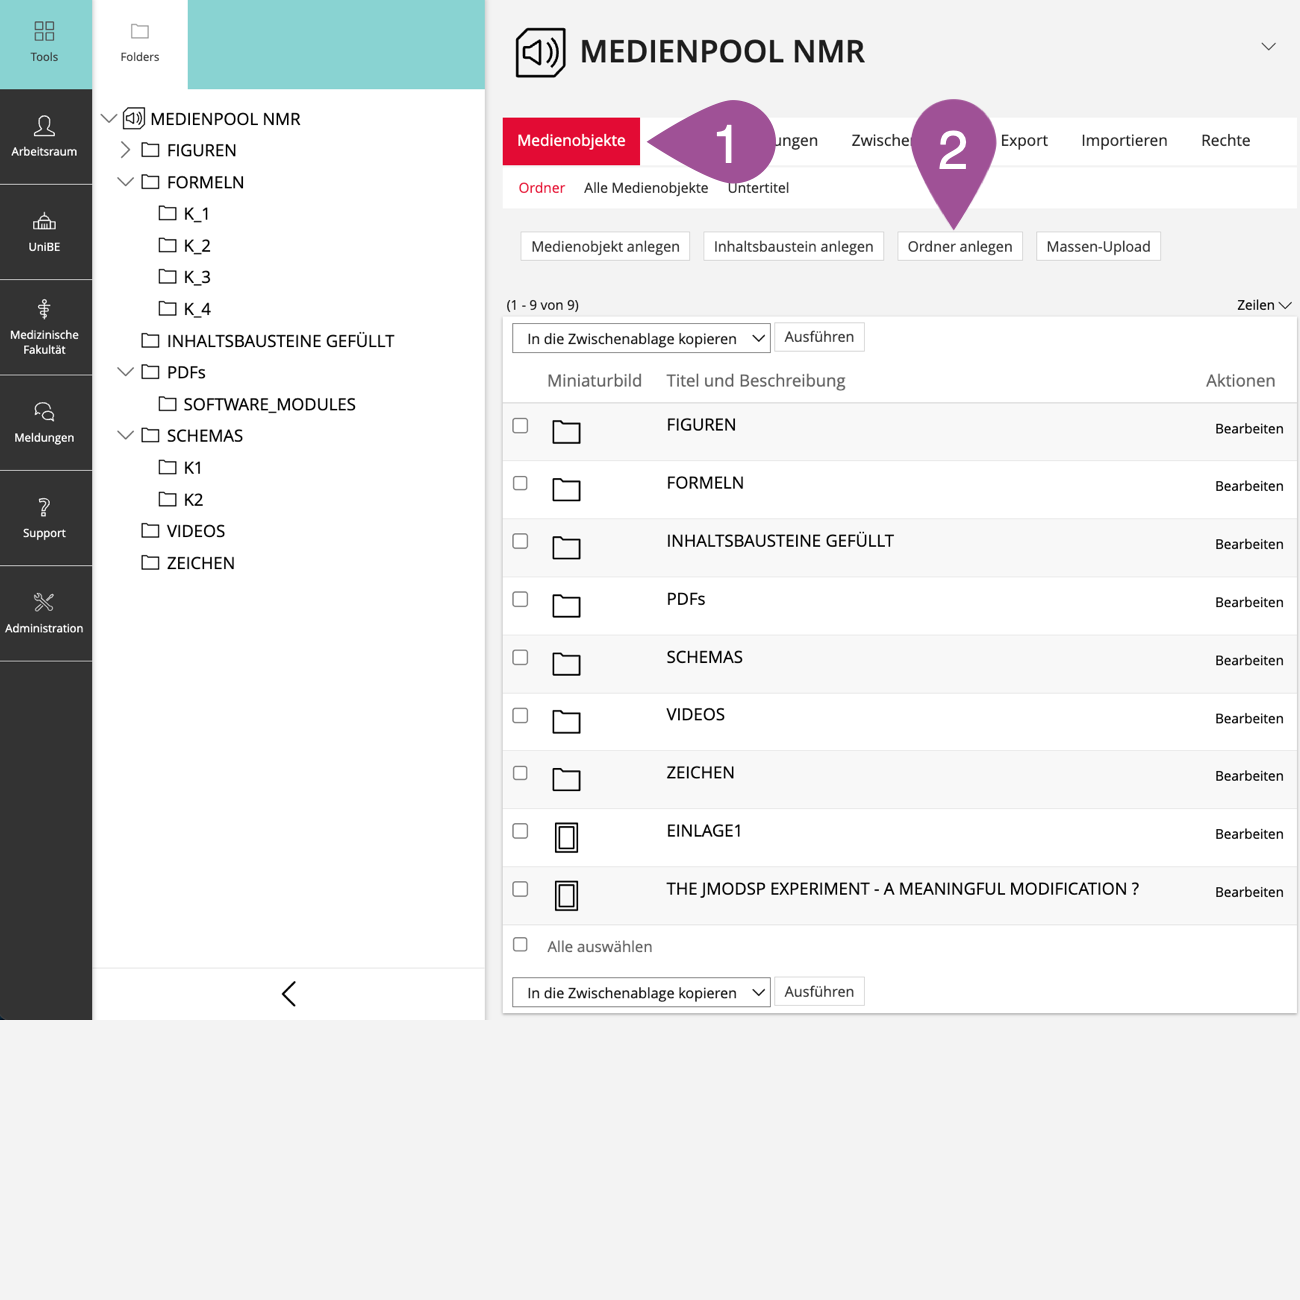Collapse the sidebar with the left arrow
Image resolution: width=1300 pixels, height=1300 pixels.
(x=289, y=994)
